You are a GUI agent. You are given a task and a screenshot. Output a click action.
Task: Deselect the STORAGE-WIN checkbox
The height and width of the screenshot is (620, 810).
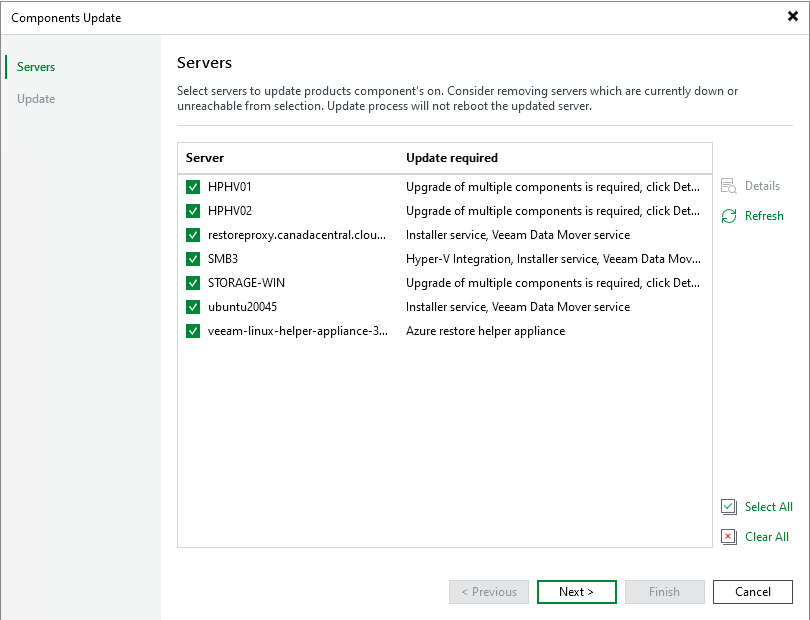pyautogui.click(x=193, y=283)
